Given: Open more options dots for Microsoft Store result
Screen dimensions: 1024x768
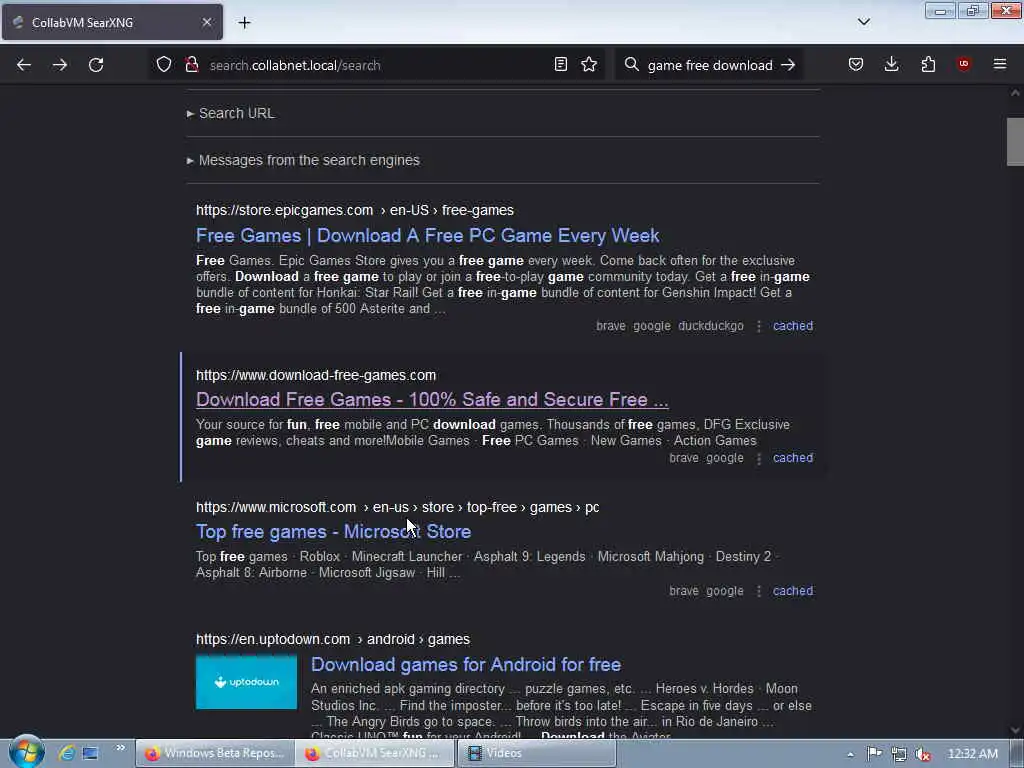Looking at the screenshot, I should coord(758,591).
